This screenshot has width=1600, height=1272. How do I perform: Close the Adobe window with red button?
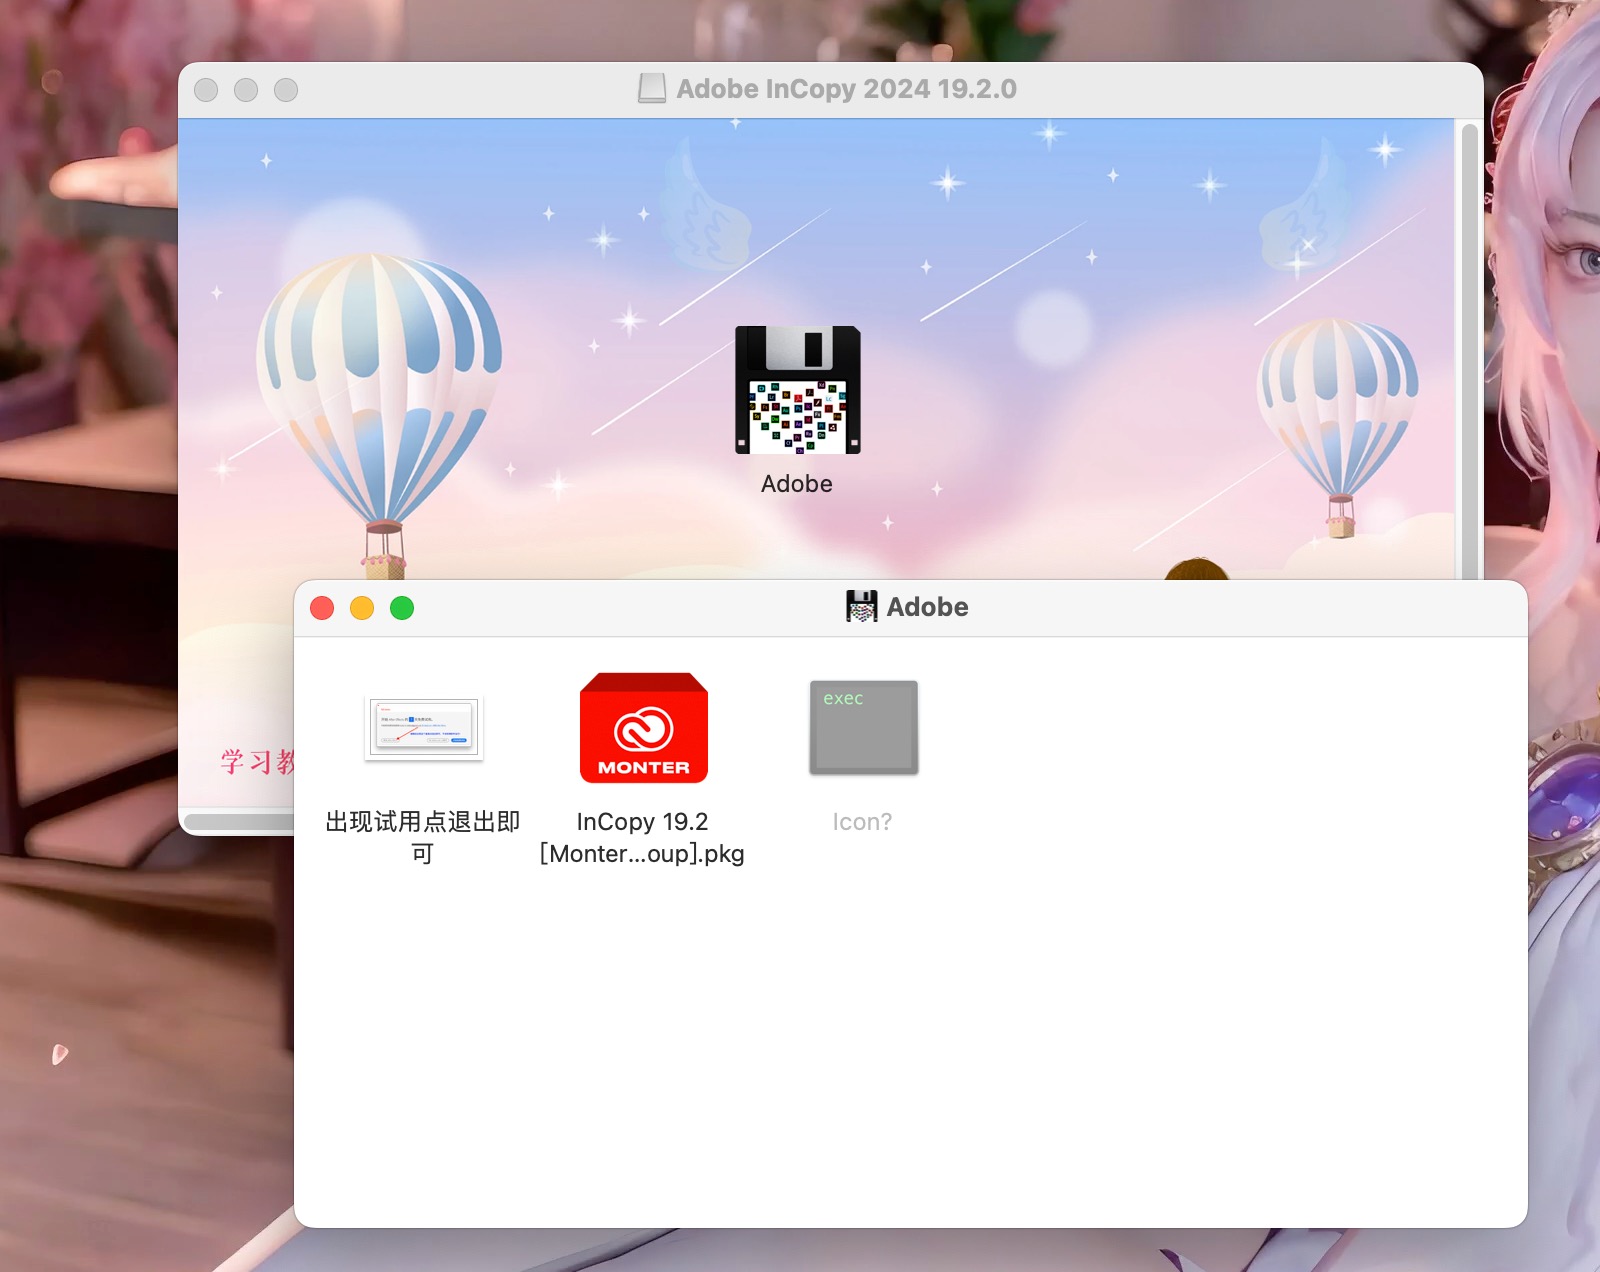pos(322,608)
